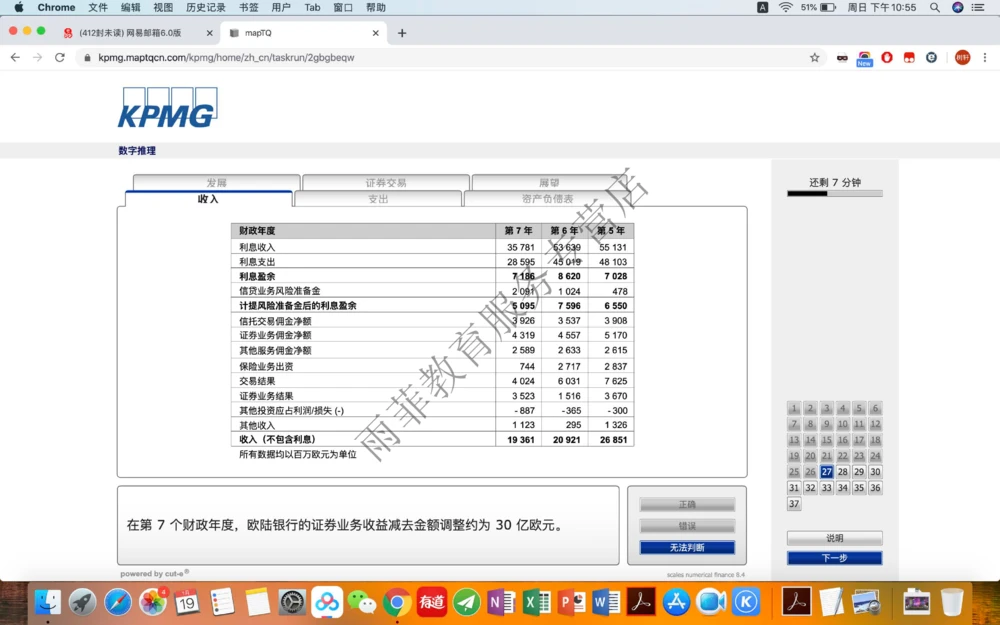The width and height of the screenshot is (1000, 625).
Task: Open the 历史记录 menu
Action: pos(205,7)
